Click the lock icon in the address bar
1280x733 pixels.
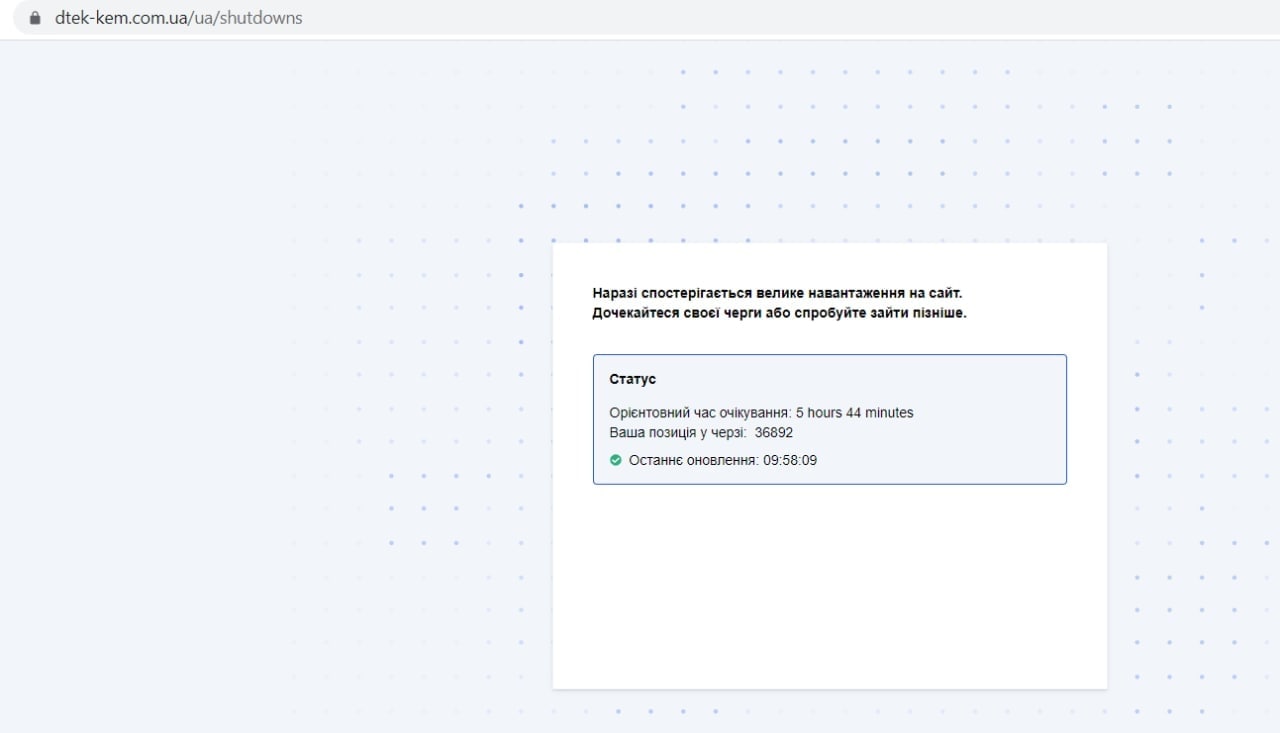coord(37,18)
